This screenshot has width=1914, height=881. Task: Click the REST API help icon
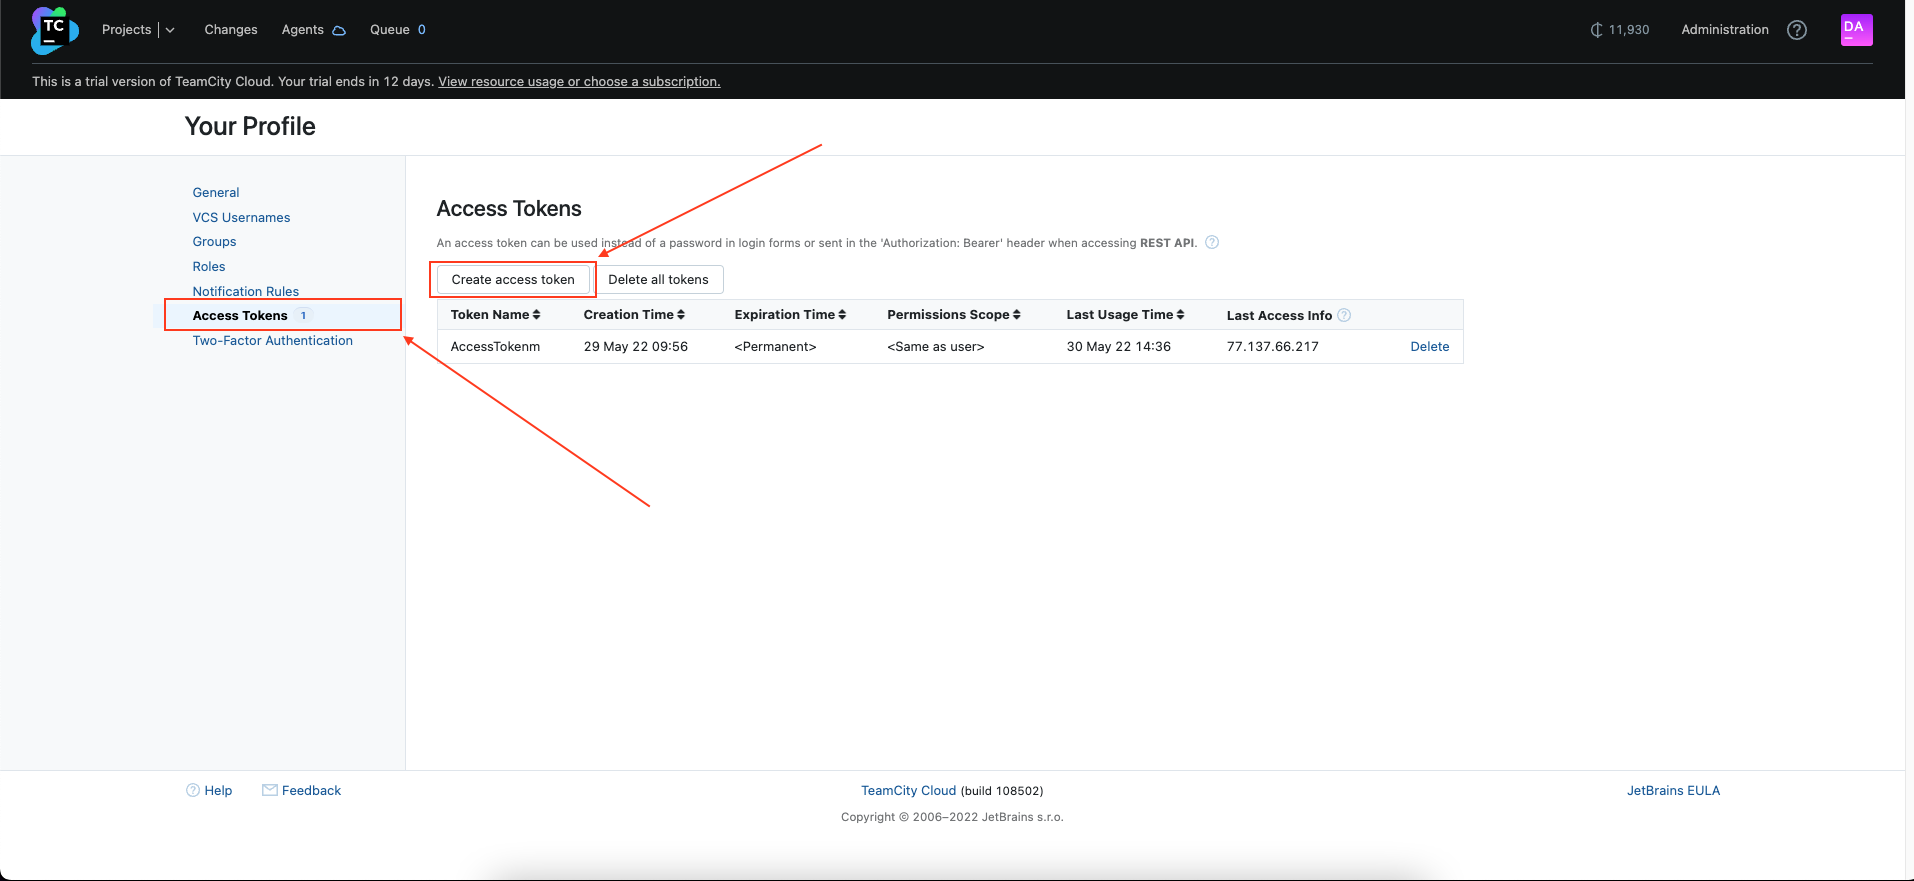1212,242
